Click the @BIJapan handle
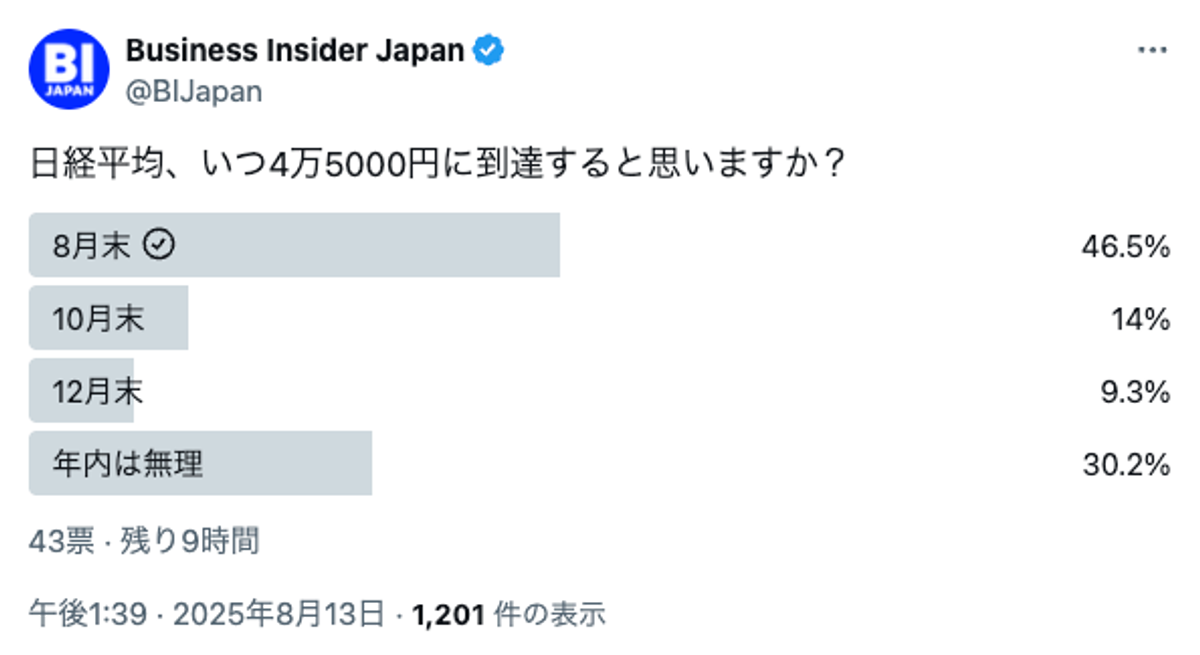Viewport: 1200px width, 655px height. tap(194, 92)
